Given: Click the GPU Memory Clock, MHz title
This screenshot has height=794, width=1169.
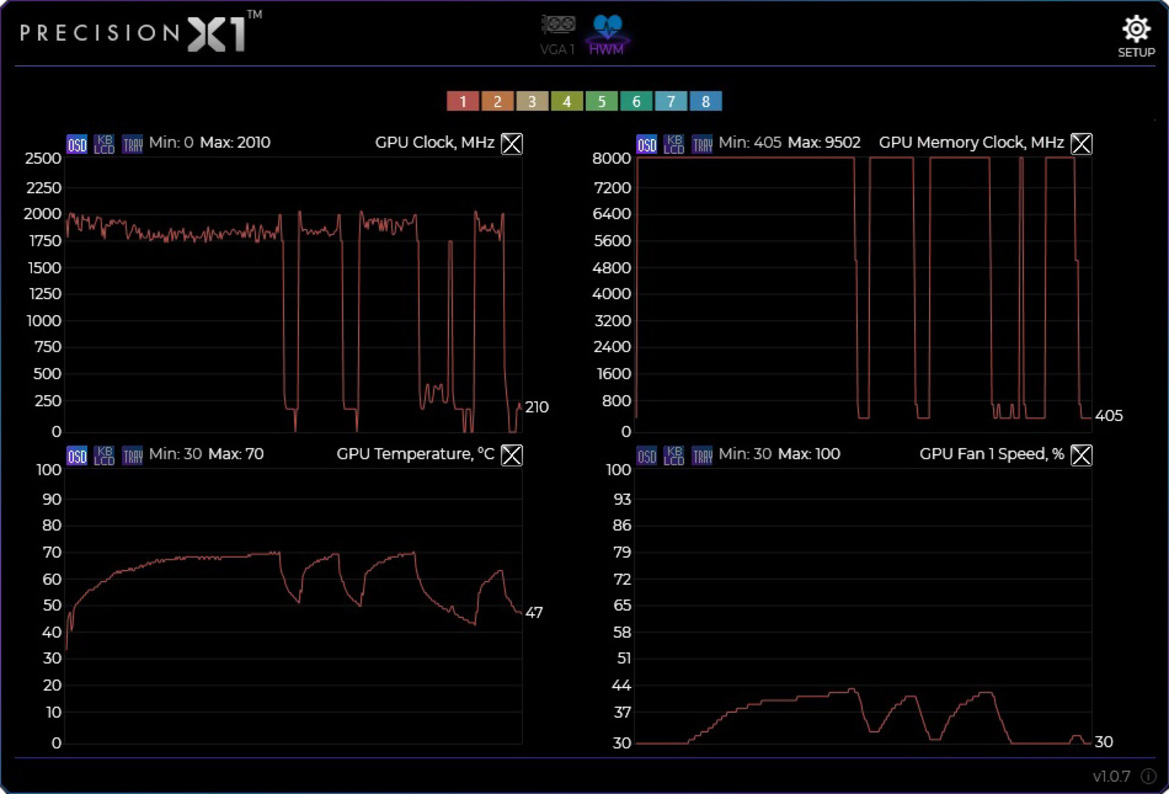Looking at the screenshot, I should pyautogui.click(x=971, y=142).
